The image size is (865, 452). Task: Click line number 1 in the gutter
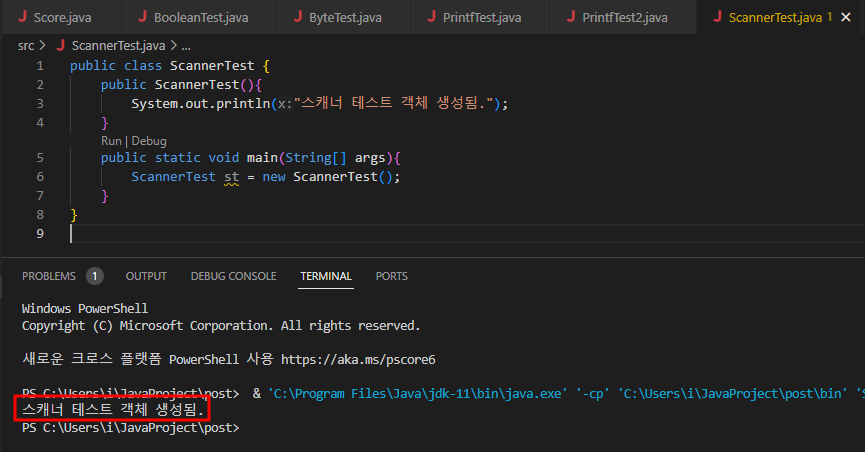tap(40, 66)
